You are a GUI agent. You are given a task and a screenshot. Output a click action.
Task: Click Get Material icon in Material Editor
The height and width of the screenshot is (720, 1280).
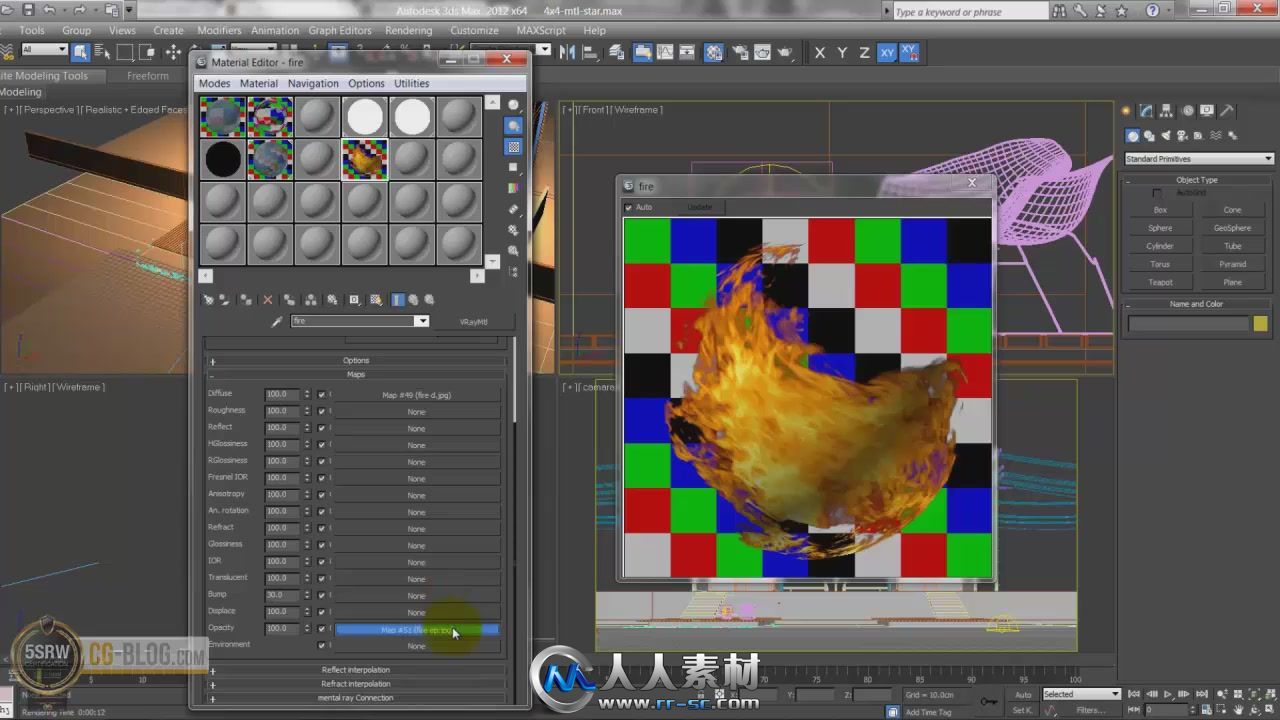click(209, 299)
